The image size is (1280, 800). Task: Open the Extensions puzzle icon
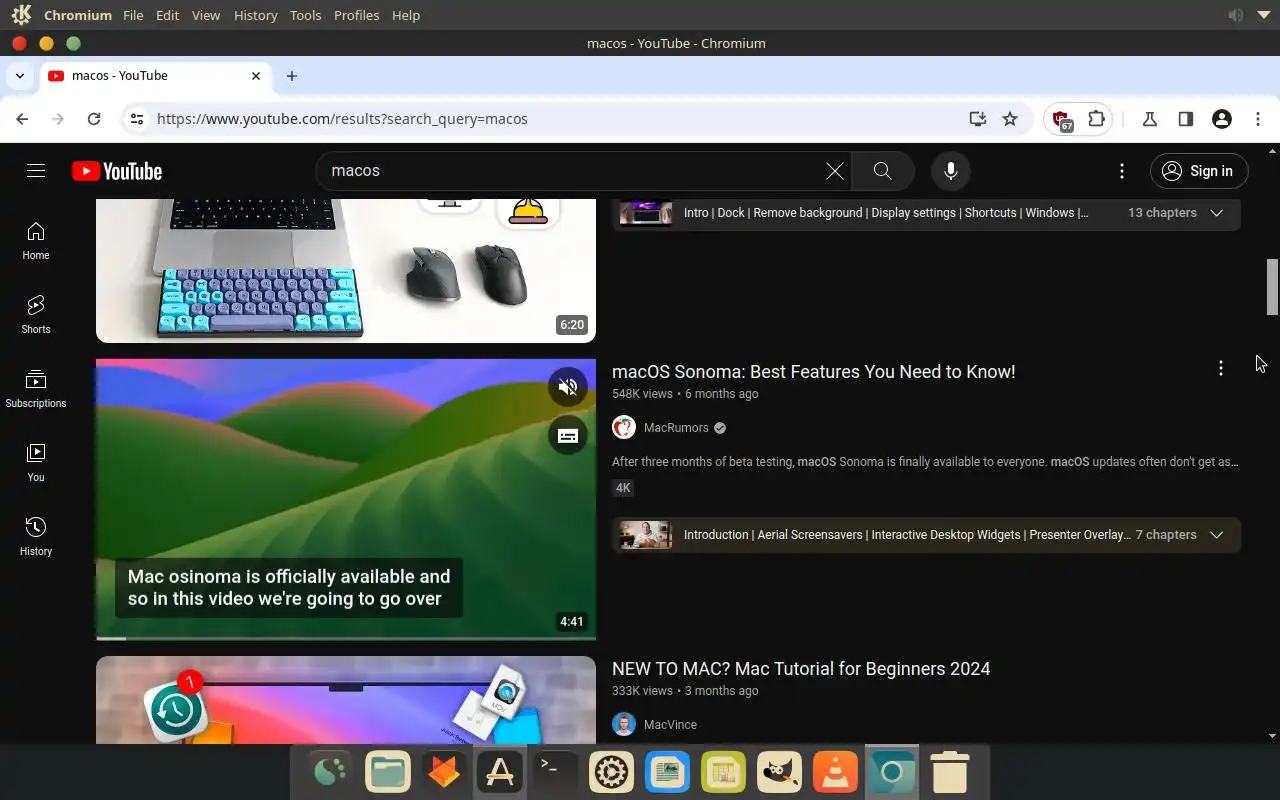(x=1096, y=119)
